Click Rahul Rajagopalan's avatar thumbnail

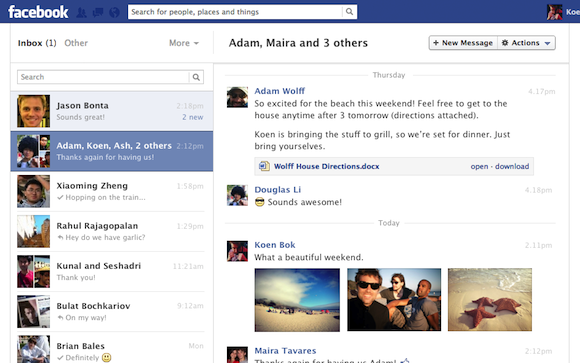point(33,231)
